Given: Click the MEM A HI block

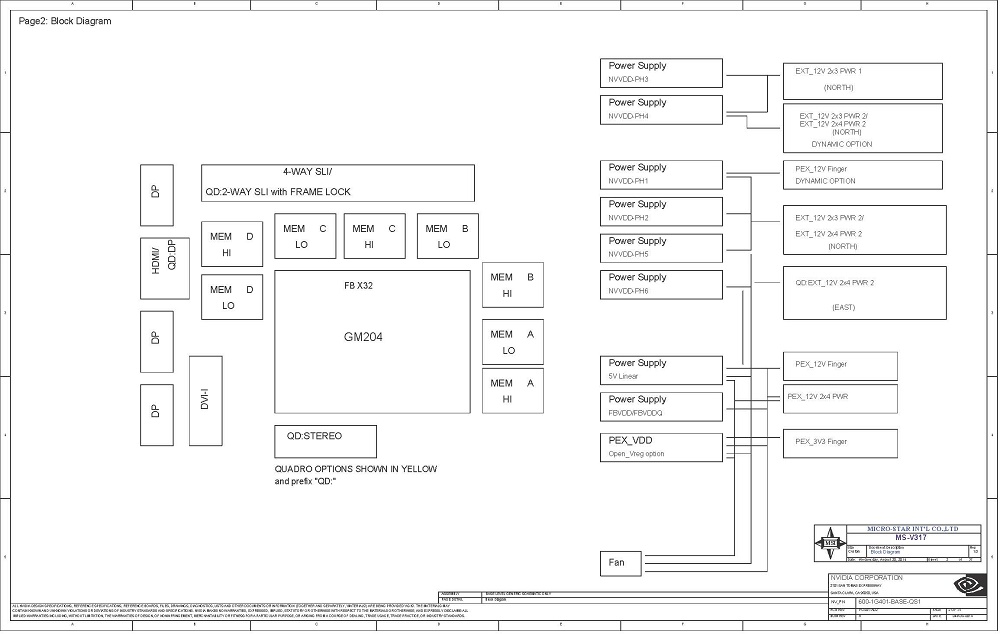Looking at the screenshot, I should 512,390.
